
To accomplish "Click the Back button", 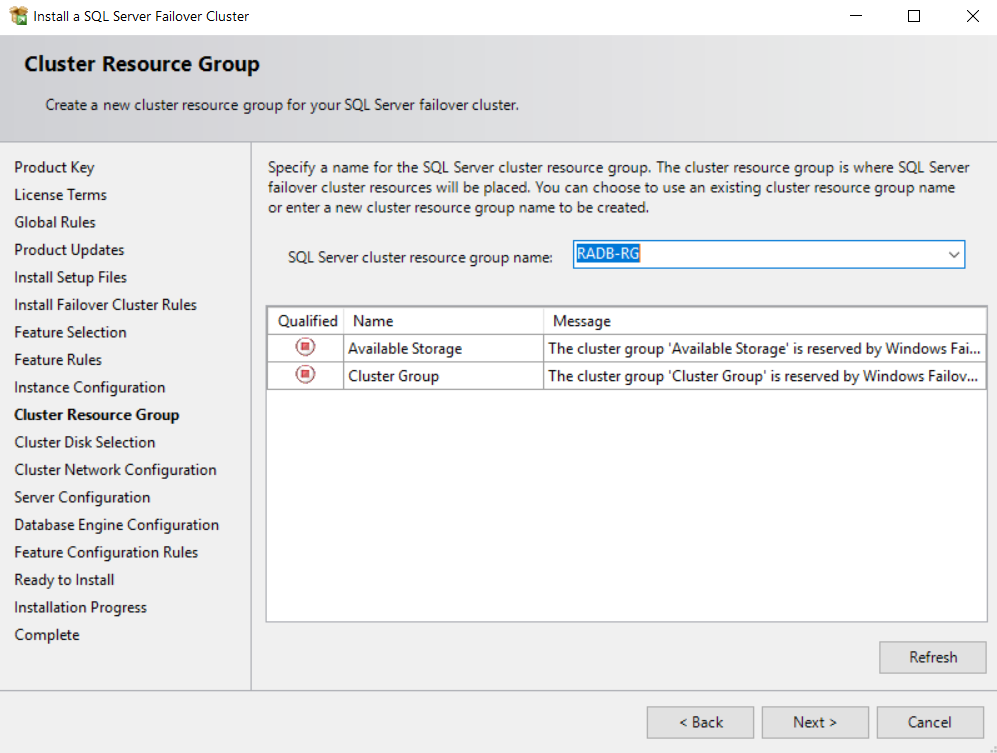I will click(x=700, y=722).
